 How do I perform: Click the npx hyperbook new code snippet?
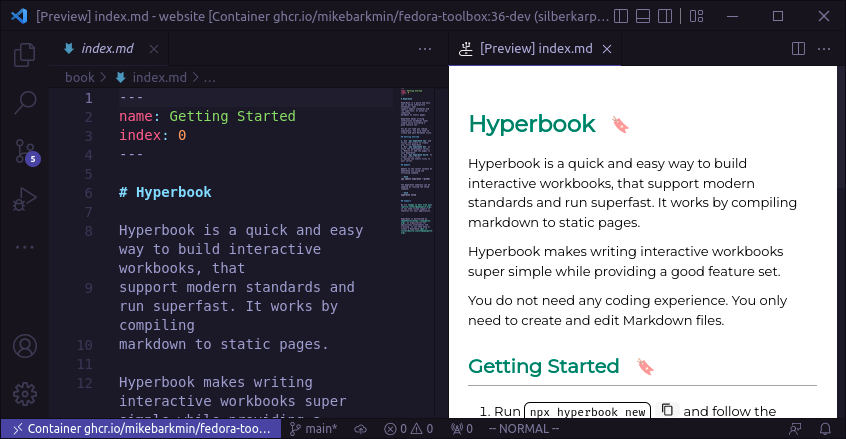[x=587, y=411]
